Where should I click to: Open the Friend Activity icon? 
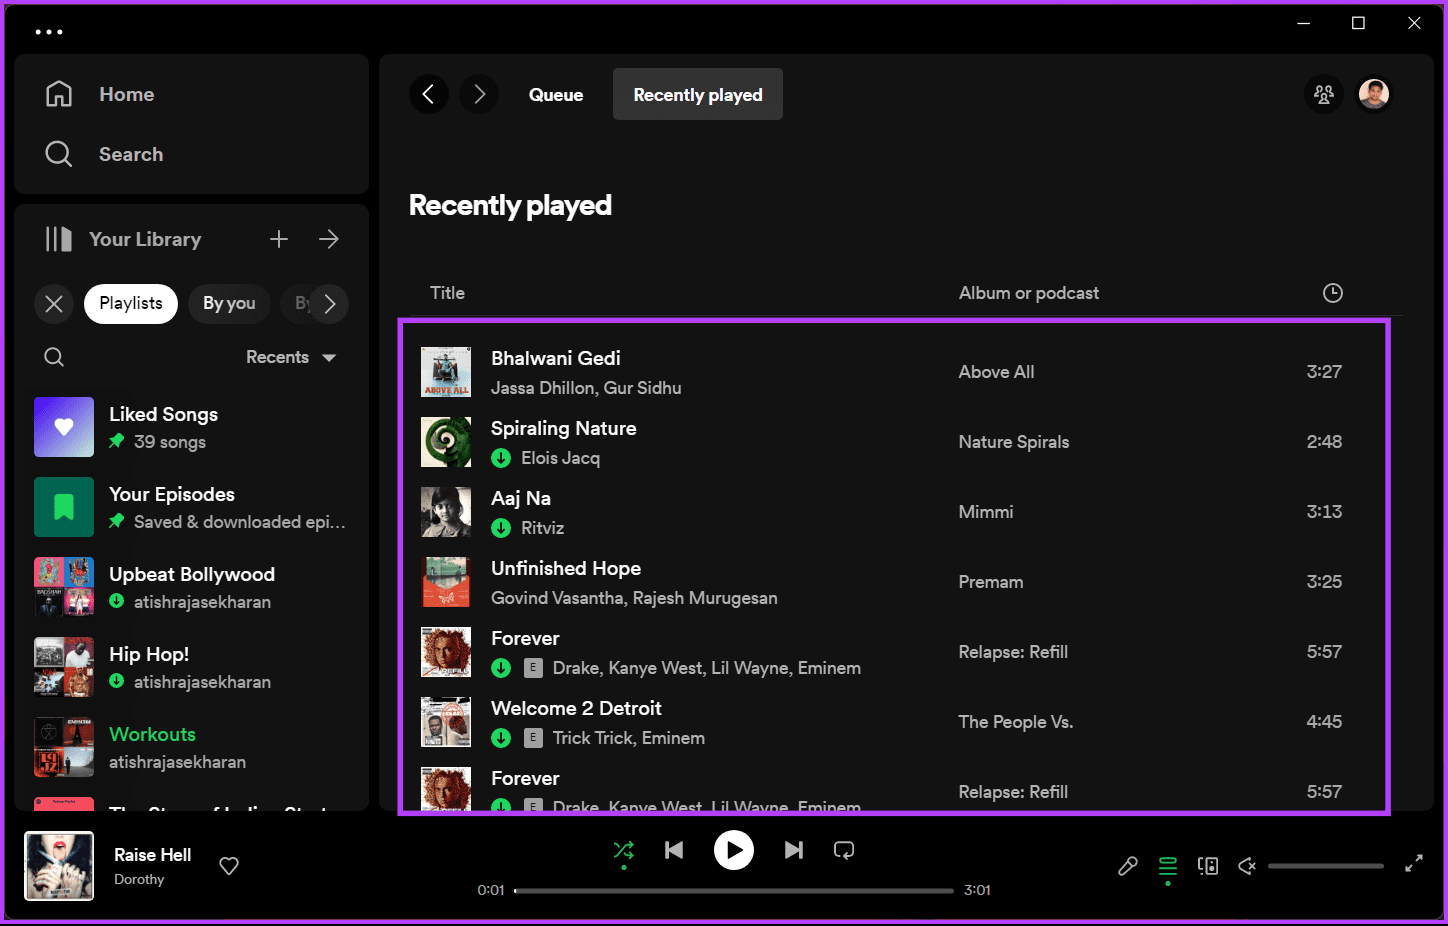click(x=1324, y=94)
